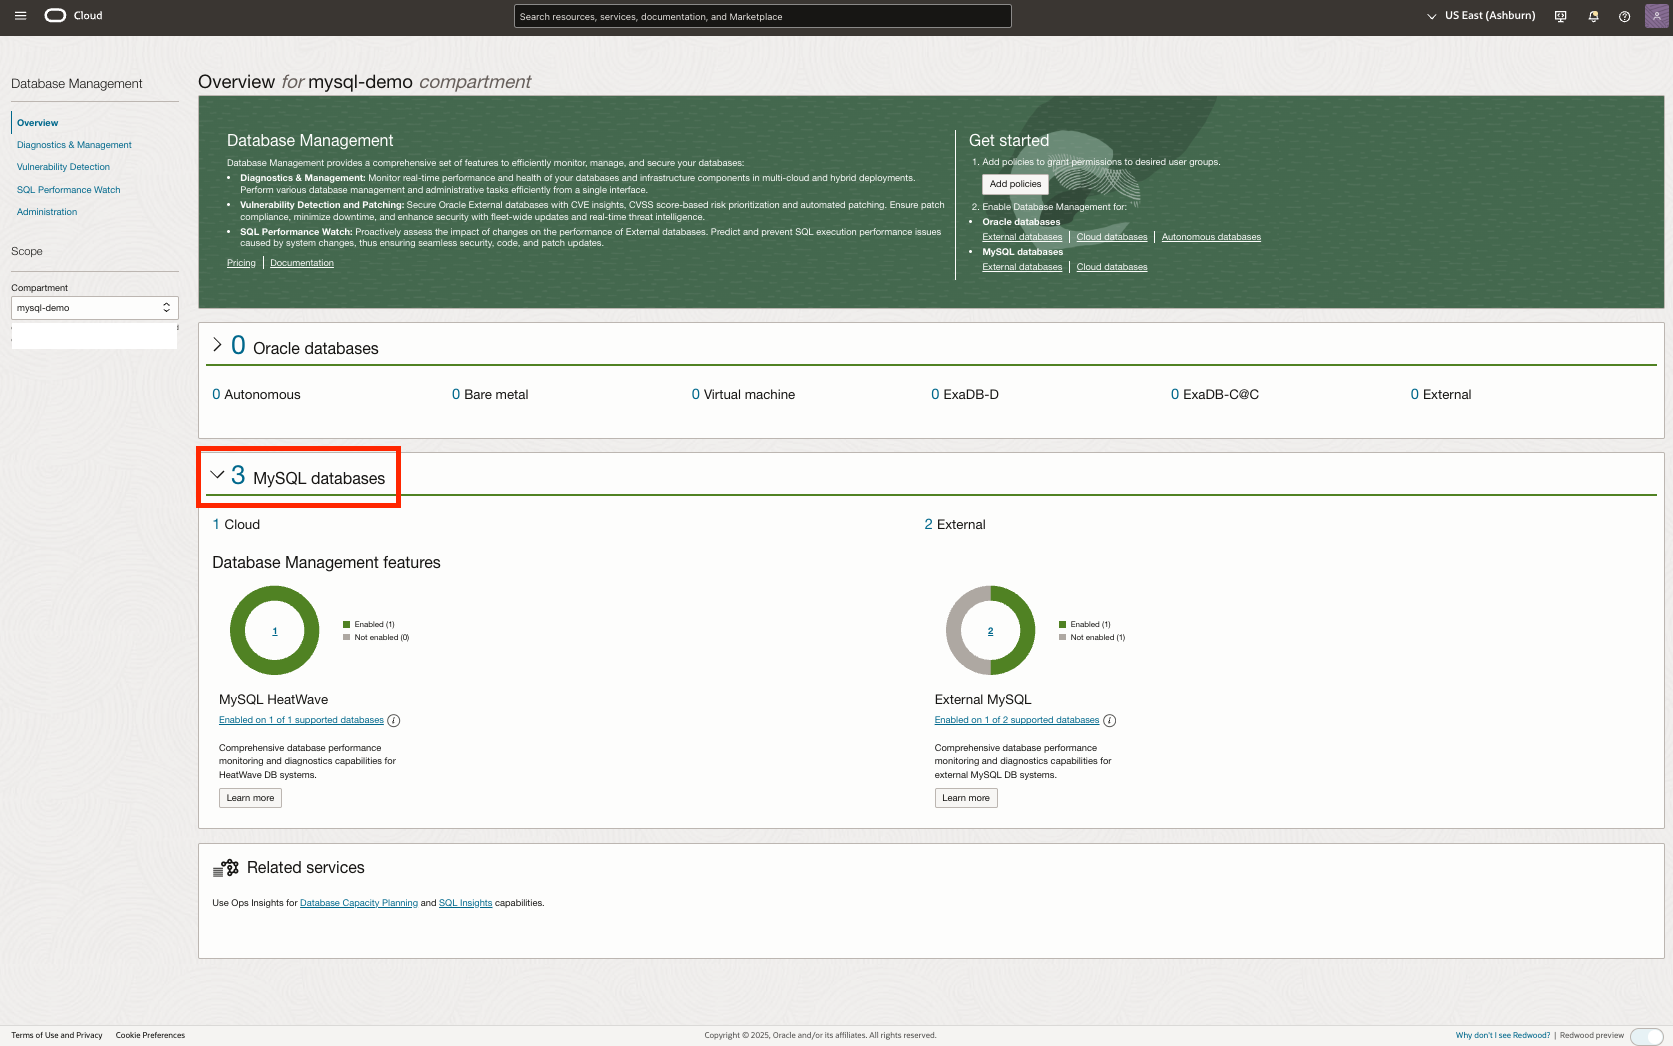Screen dimensions: 1673x1046
Task: Collapse the MySQL databases section
Action: (218, 475)
